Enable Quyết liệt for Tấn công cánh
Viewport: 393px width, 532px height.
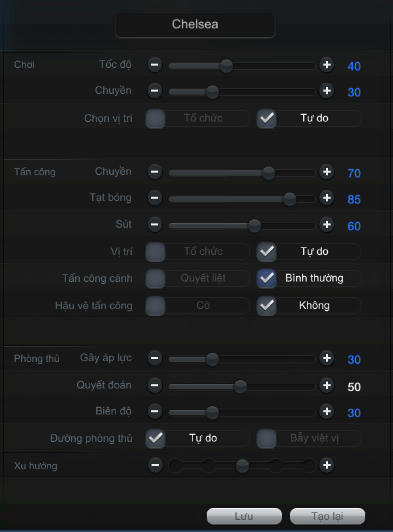(x=155, y=279)
